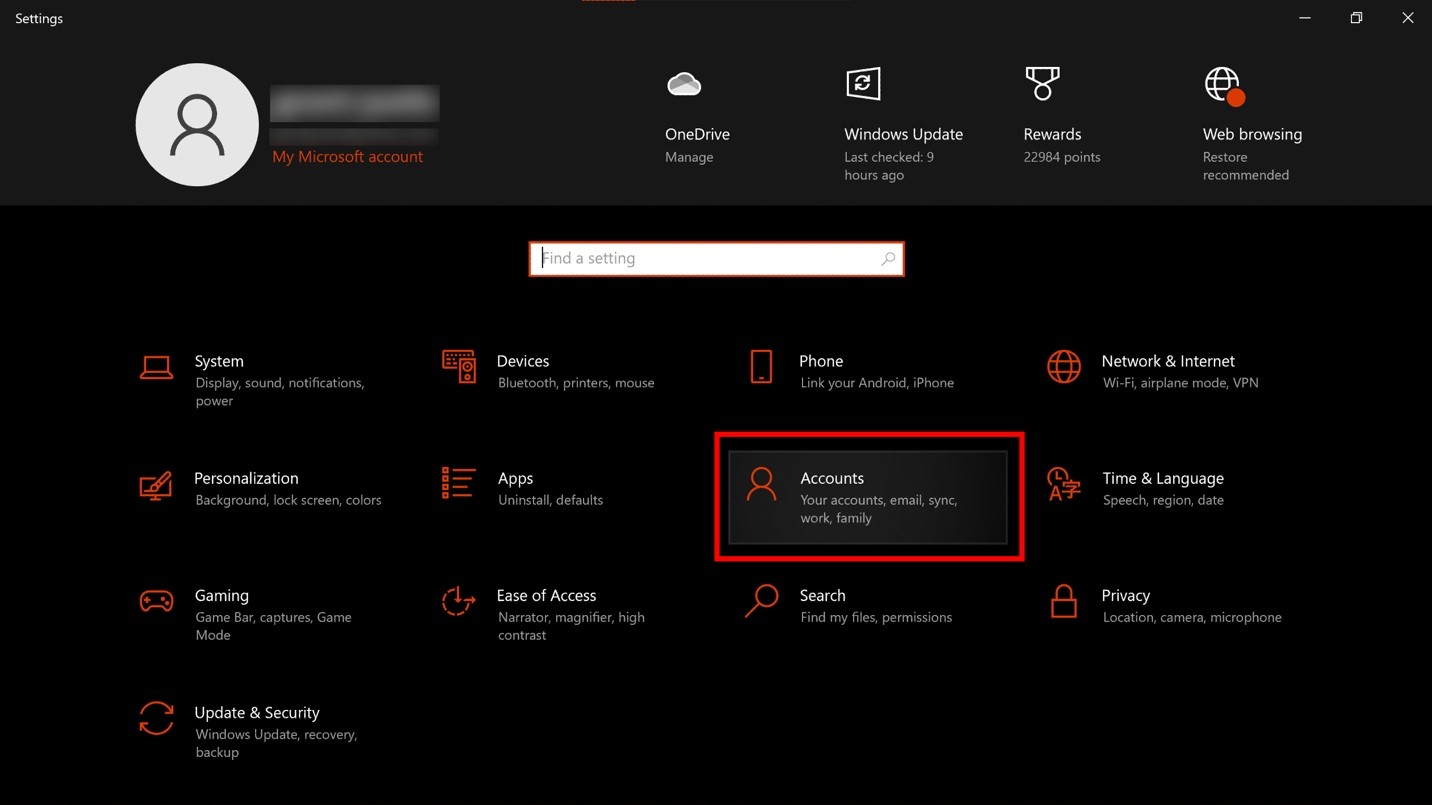This screenshot has height=805, width=1432.
Task: Open the Search magnifier category icon
Action: click(x=761, y=601)
